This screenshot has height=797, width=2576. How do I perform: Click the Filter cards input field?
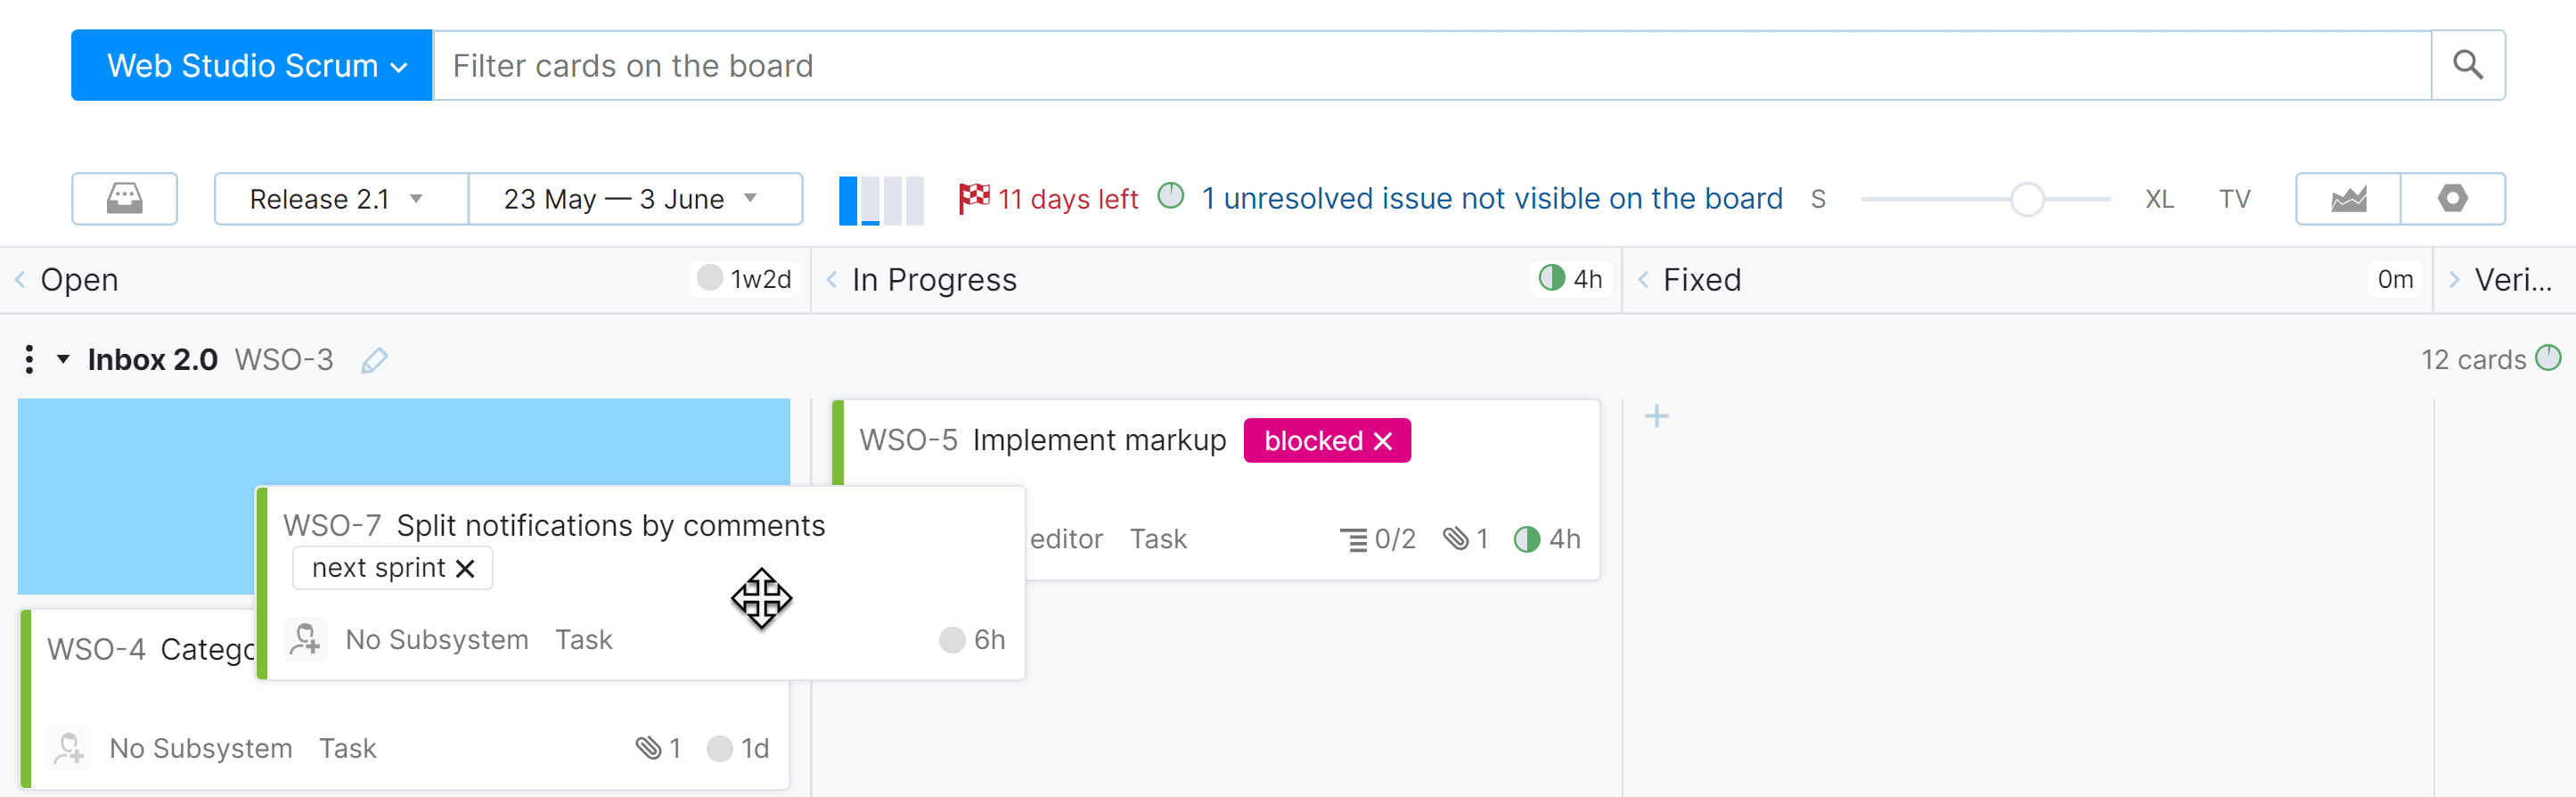coord(1430,65)
